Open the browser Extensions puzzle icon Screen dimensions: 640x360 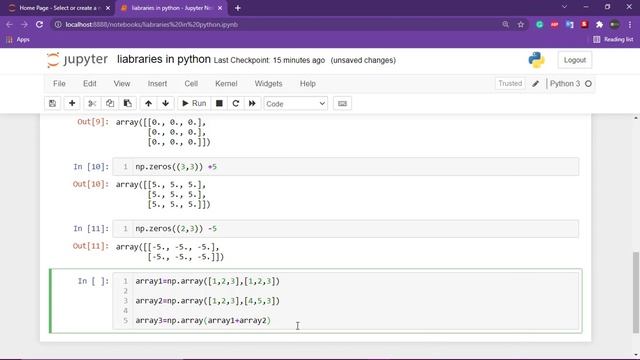(599, 24)
